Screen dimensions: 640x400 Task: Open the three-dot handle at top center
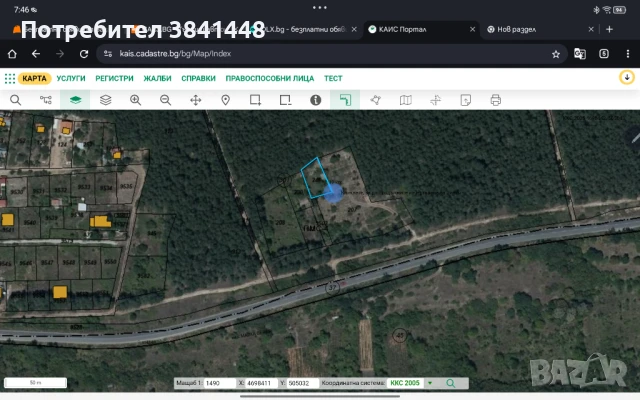click(320, 7)
